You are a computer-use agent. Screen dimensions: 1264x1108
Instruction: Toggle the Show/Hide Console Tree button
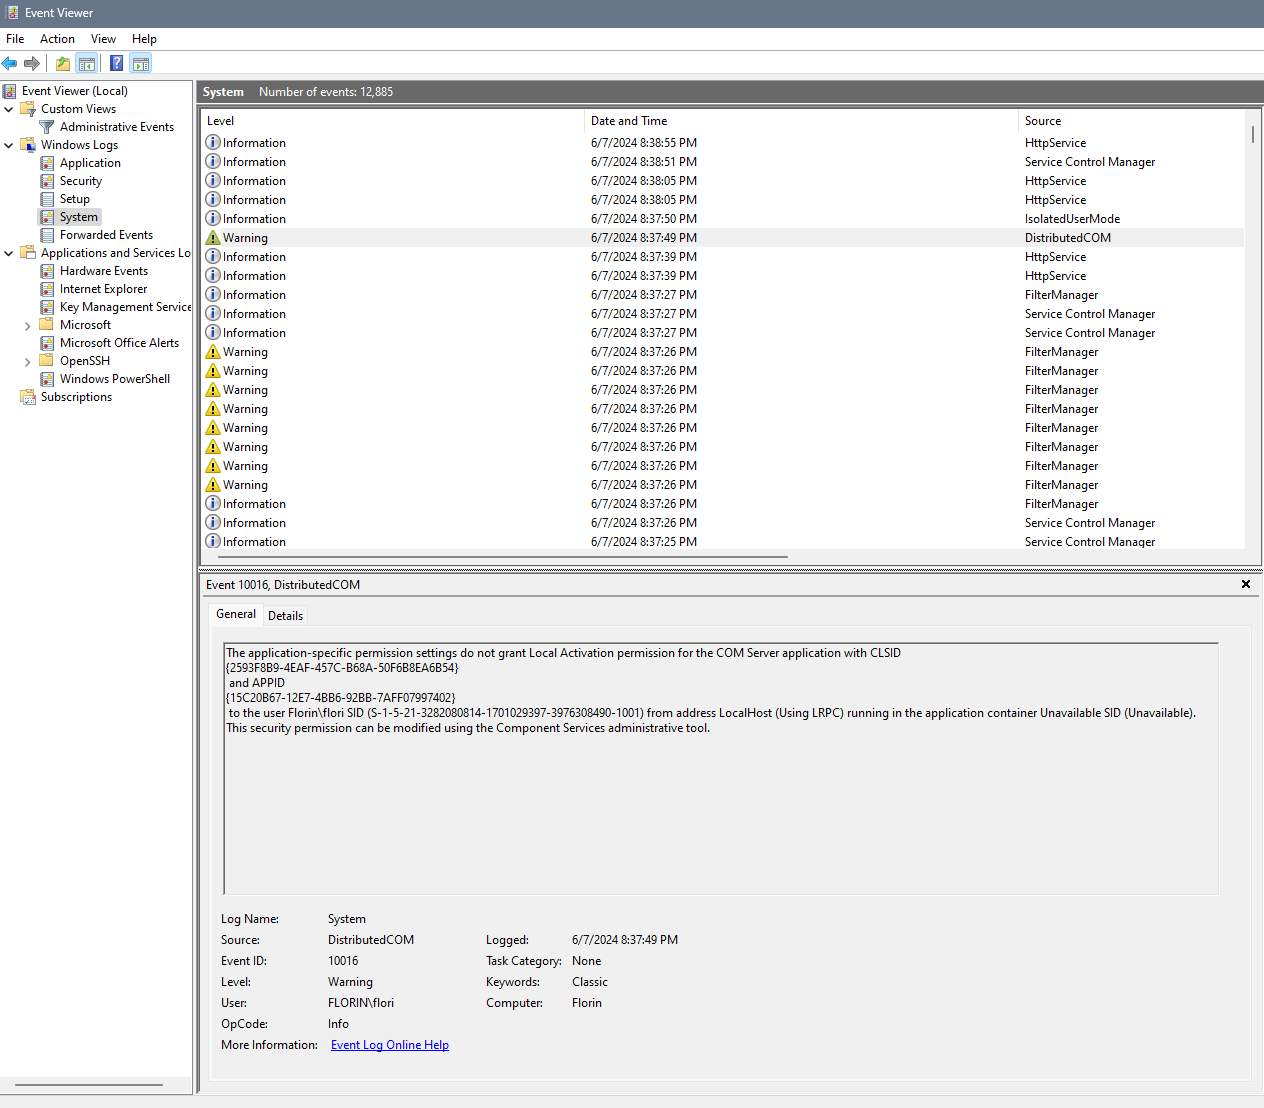(87, 64)
